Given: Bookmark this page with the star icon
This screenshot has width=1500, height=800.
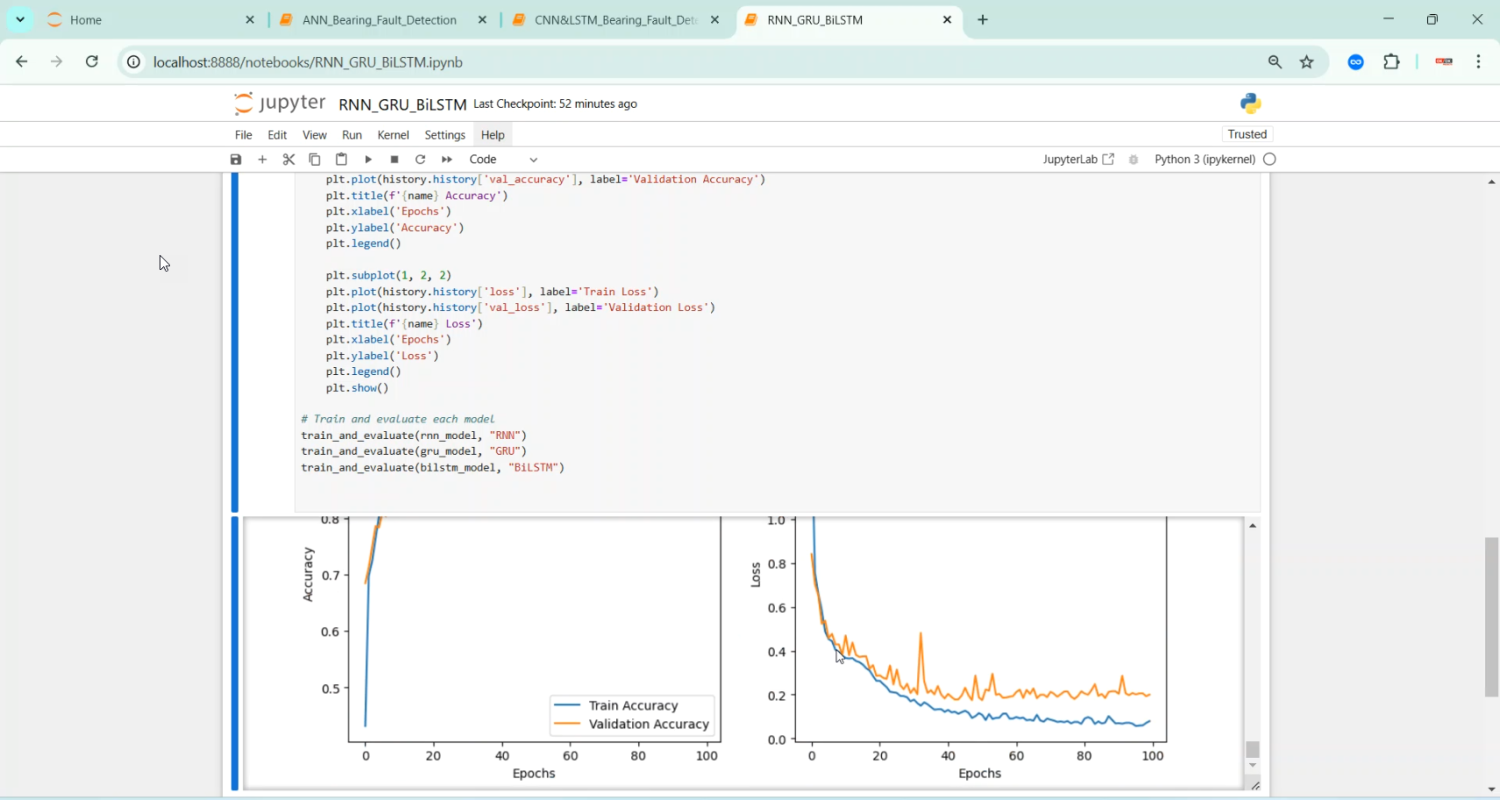Looking at the screenshot, I should click(1306, 62).
